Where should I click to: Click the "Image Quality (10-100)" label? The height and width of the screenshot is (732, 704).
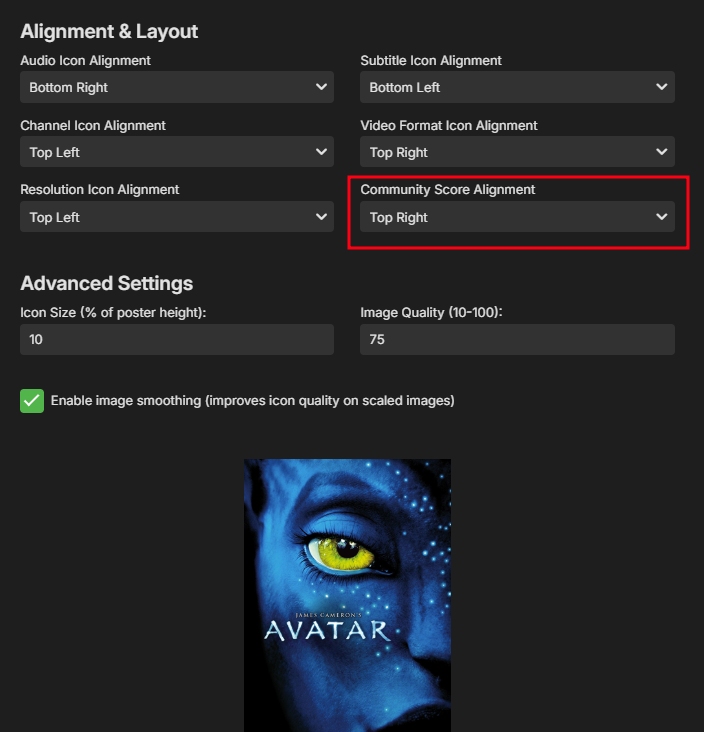(431, 313)
